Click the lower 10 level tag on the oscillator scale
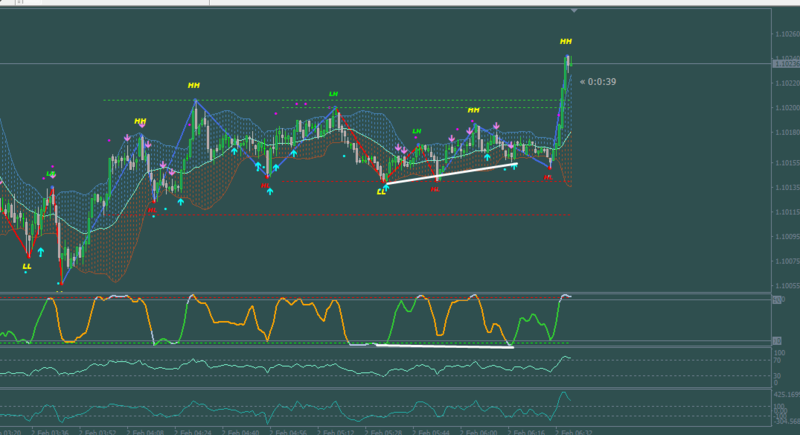This screenshot has width=800, height=435. [777, 341]
